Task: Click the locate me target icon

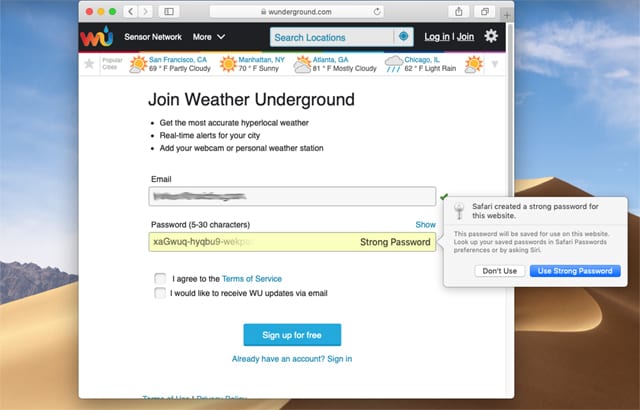Action: pyautogui.click(x=404, y=37)
